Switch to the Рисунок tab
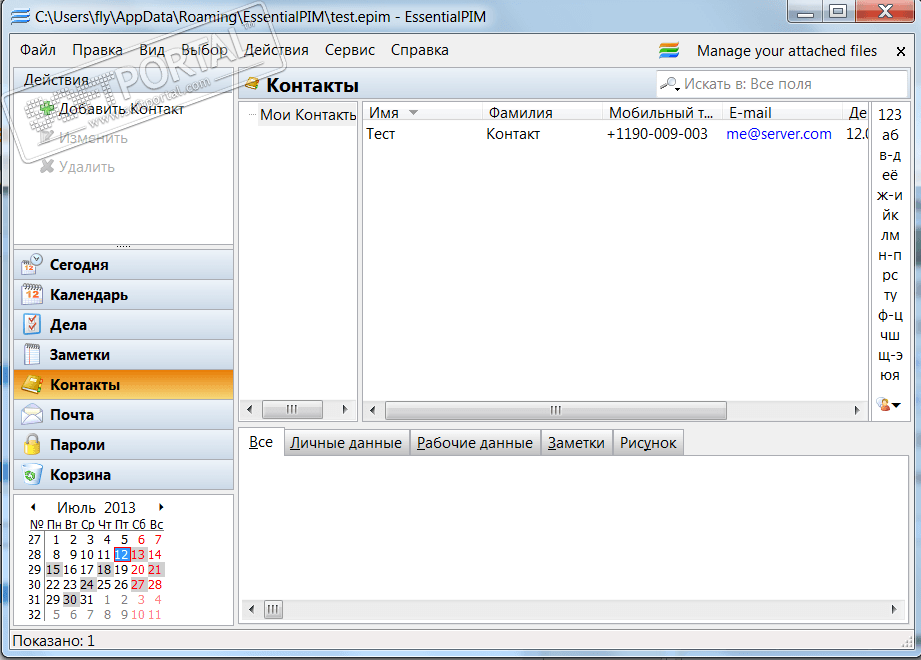Viewport: 921px width, 660px height. tap(648, 443)
